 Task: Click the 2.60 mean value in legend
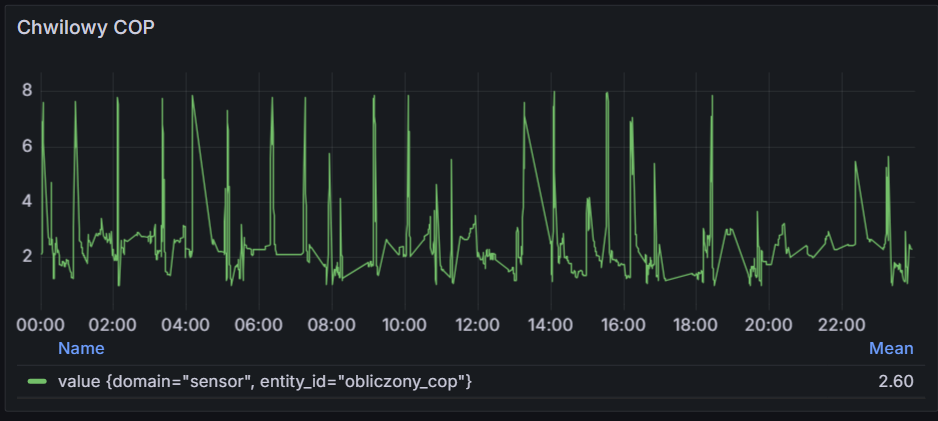(893, 381)
